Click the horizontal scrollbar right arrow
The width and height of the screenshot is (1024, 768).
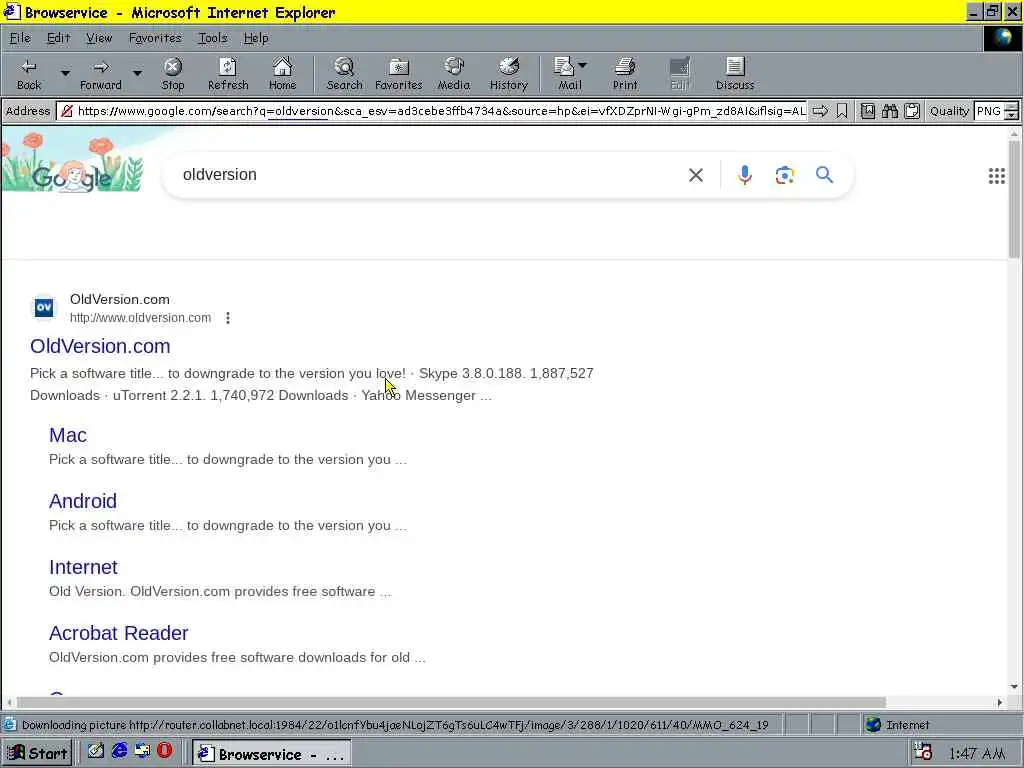click(999, 703)
